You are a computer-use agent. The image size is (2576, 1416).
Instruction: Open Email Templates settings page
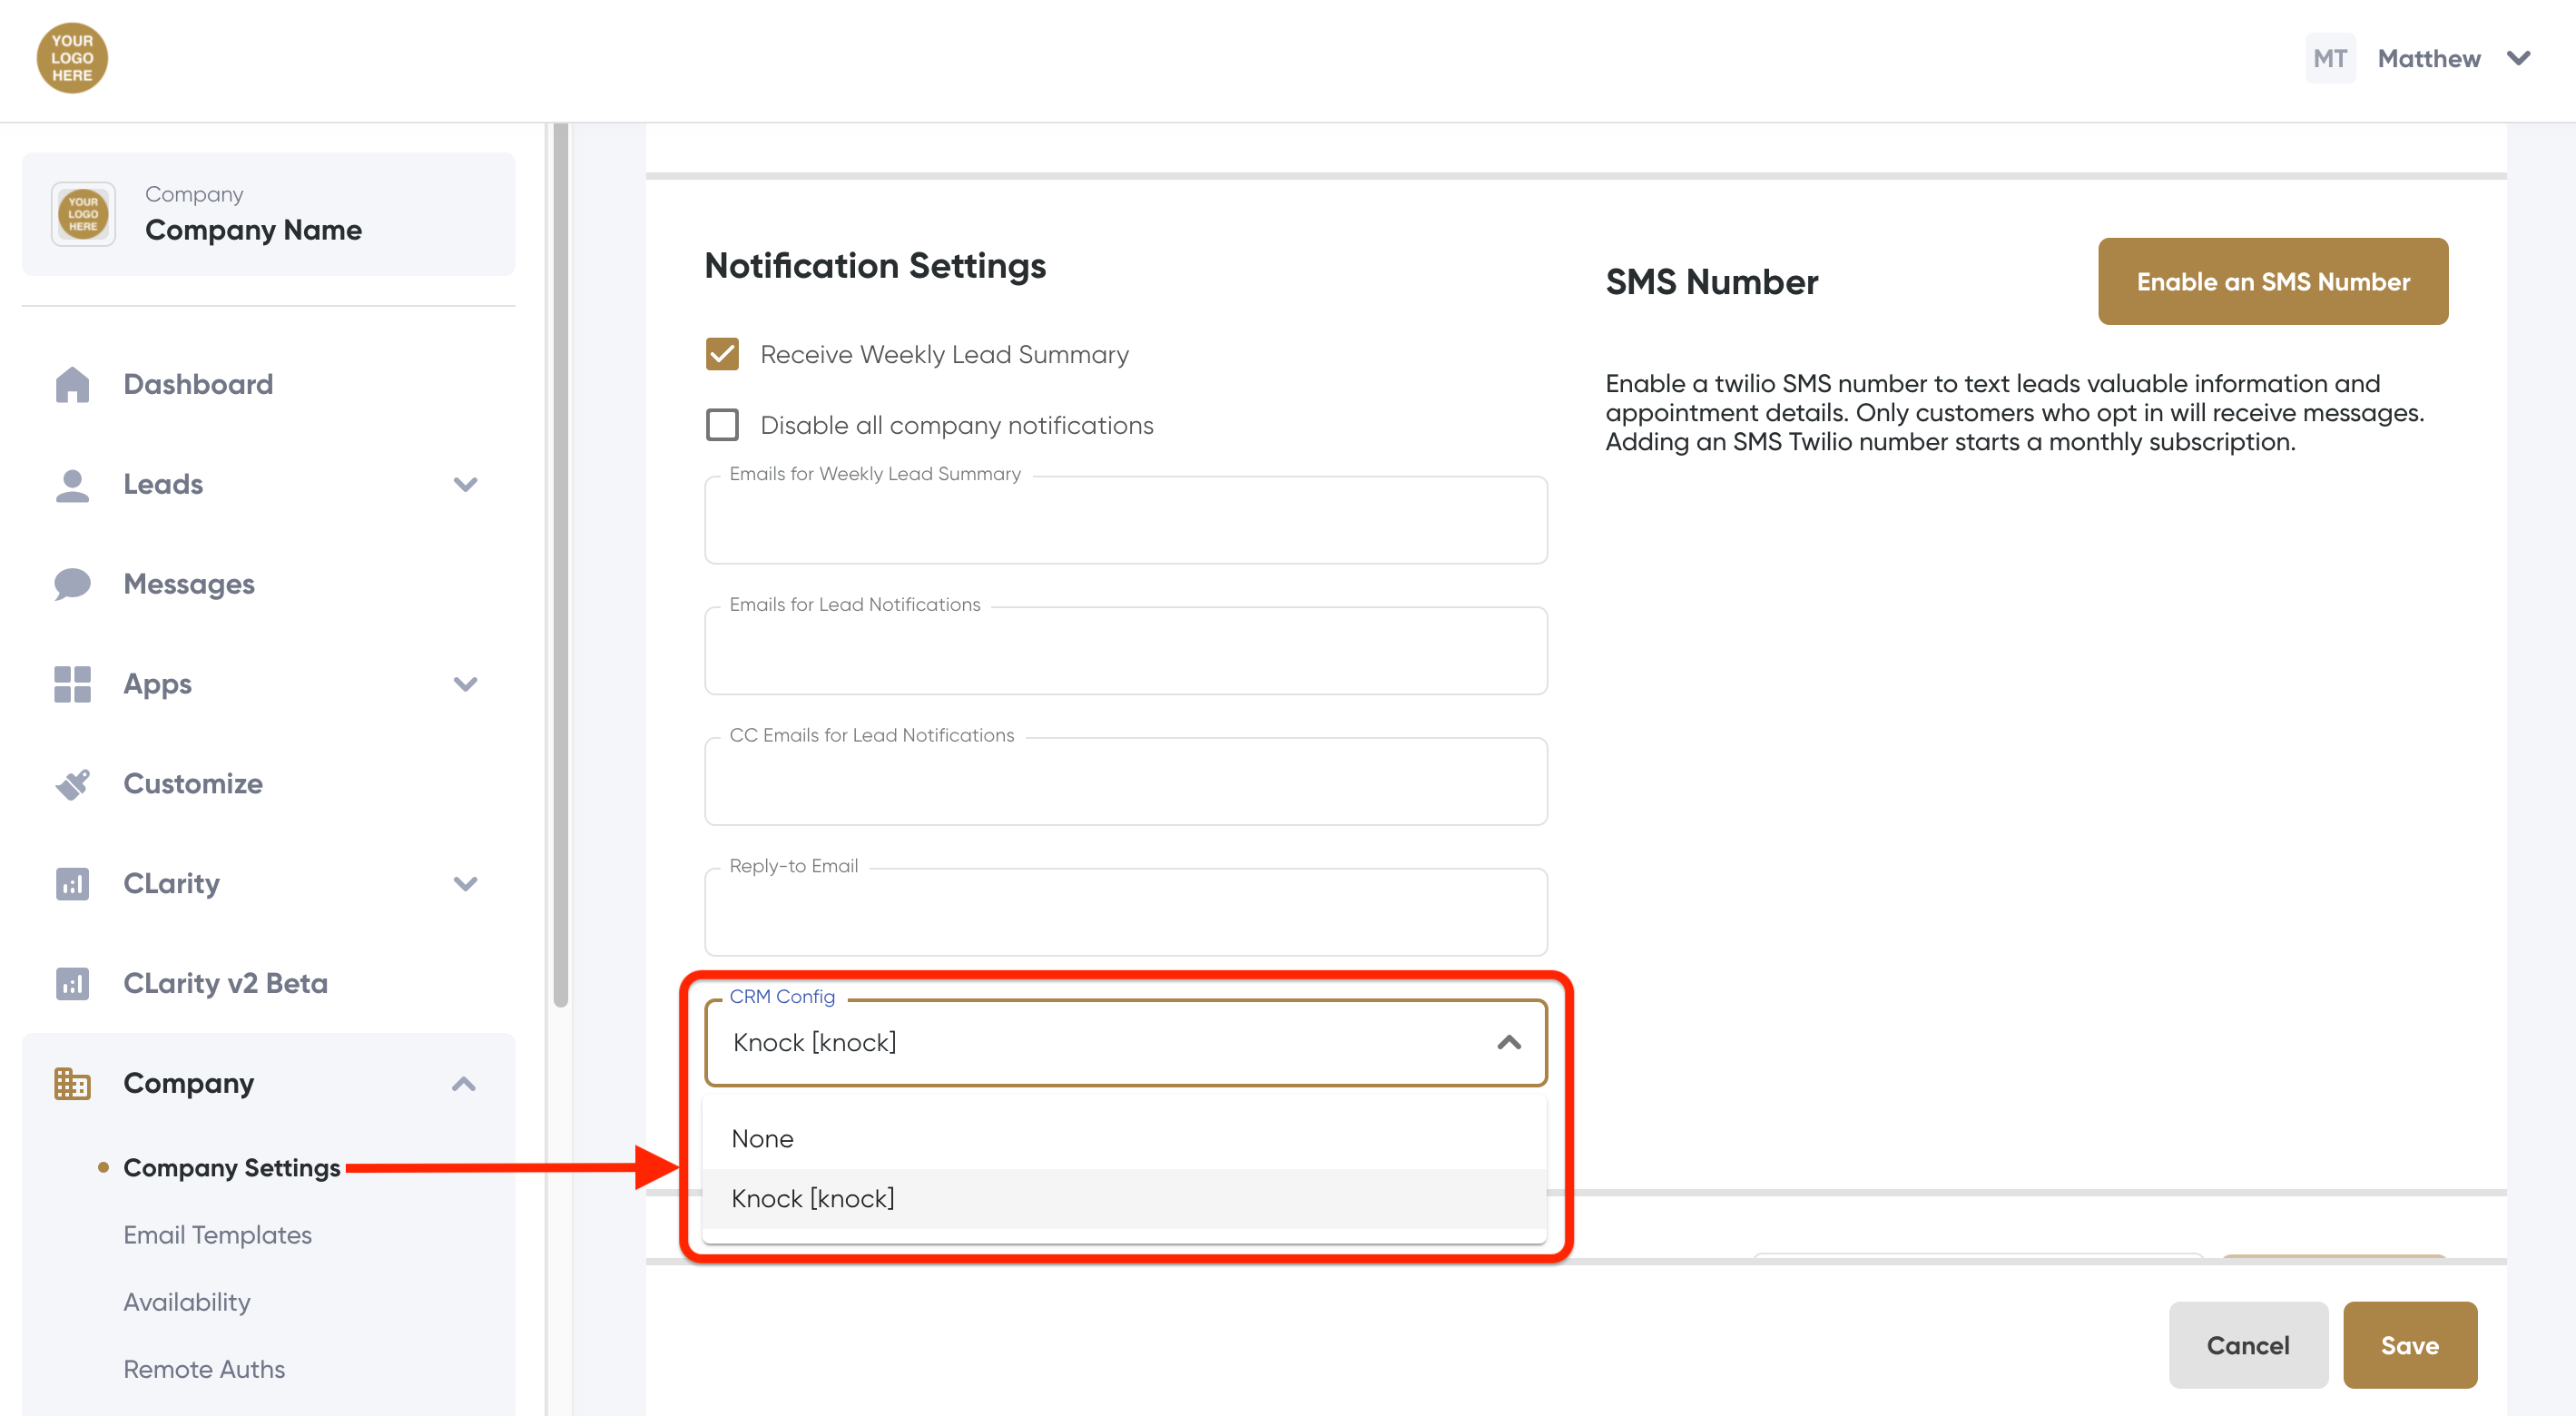[217, 1235]
